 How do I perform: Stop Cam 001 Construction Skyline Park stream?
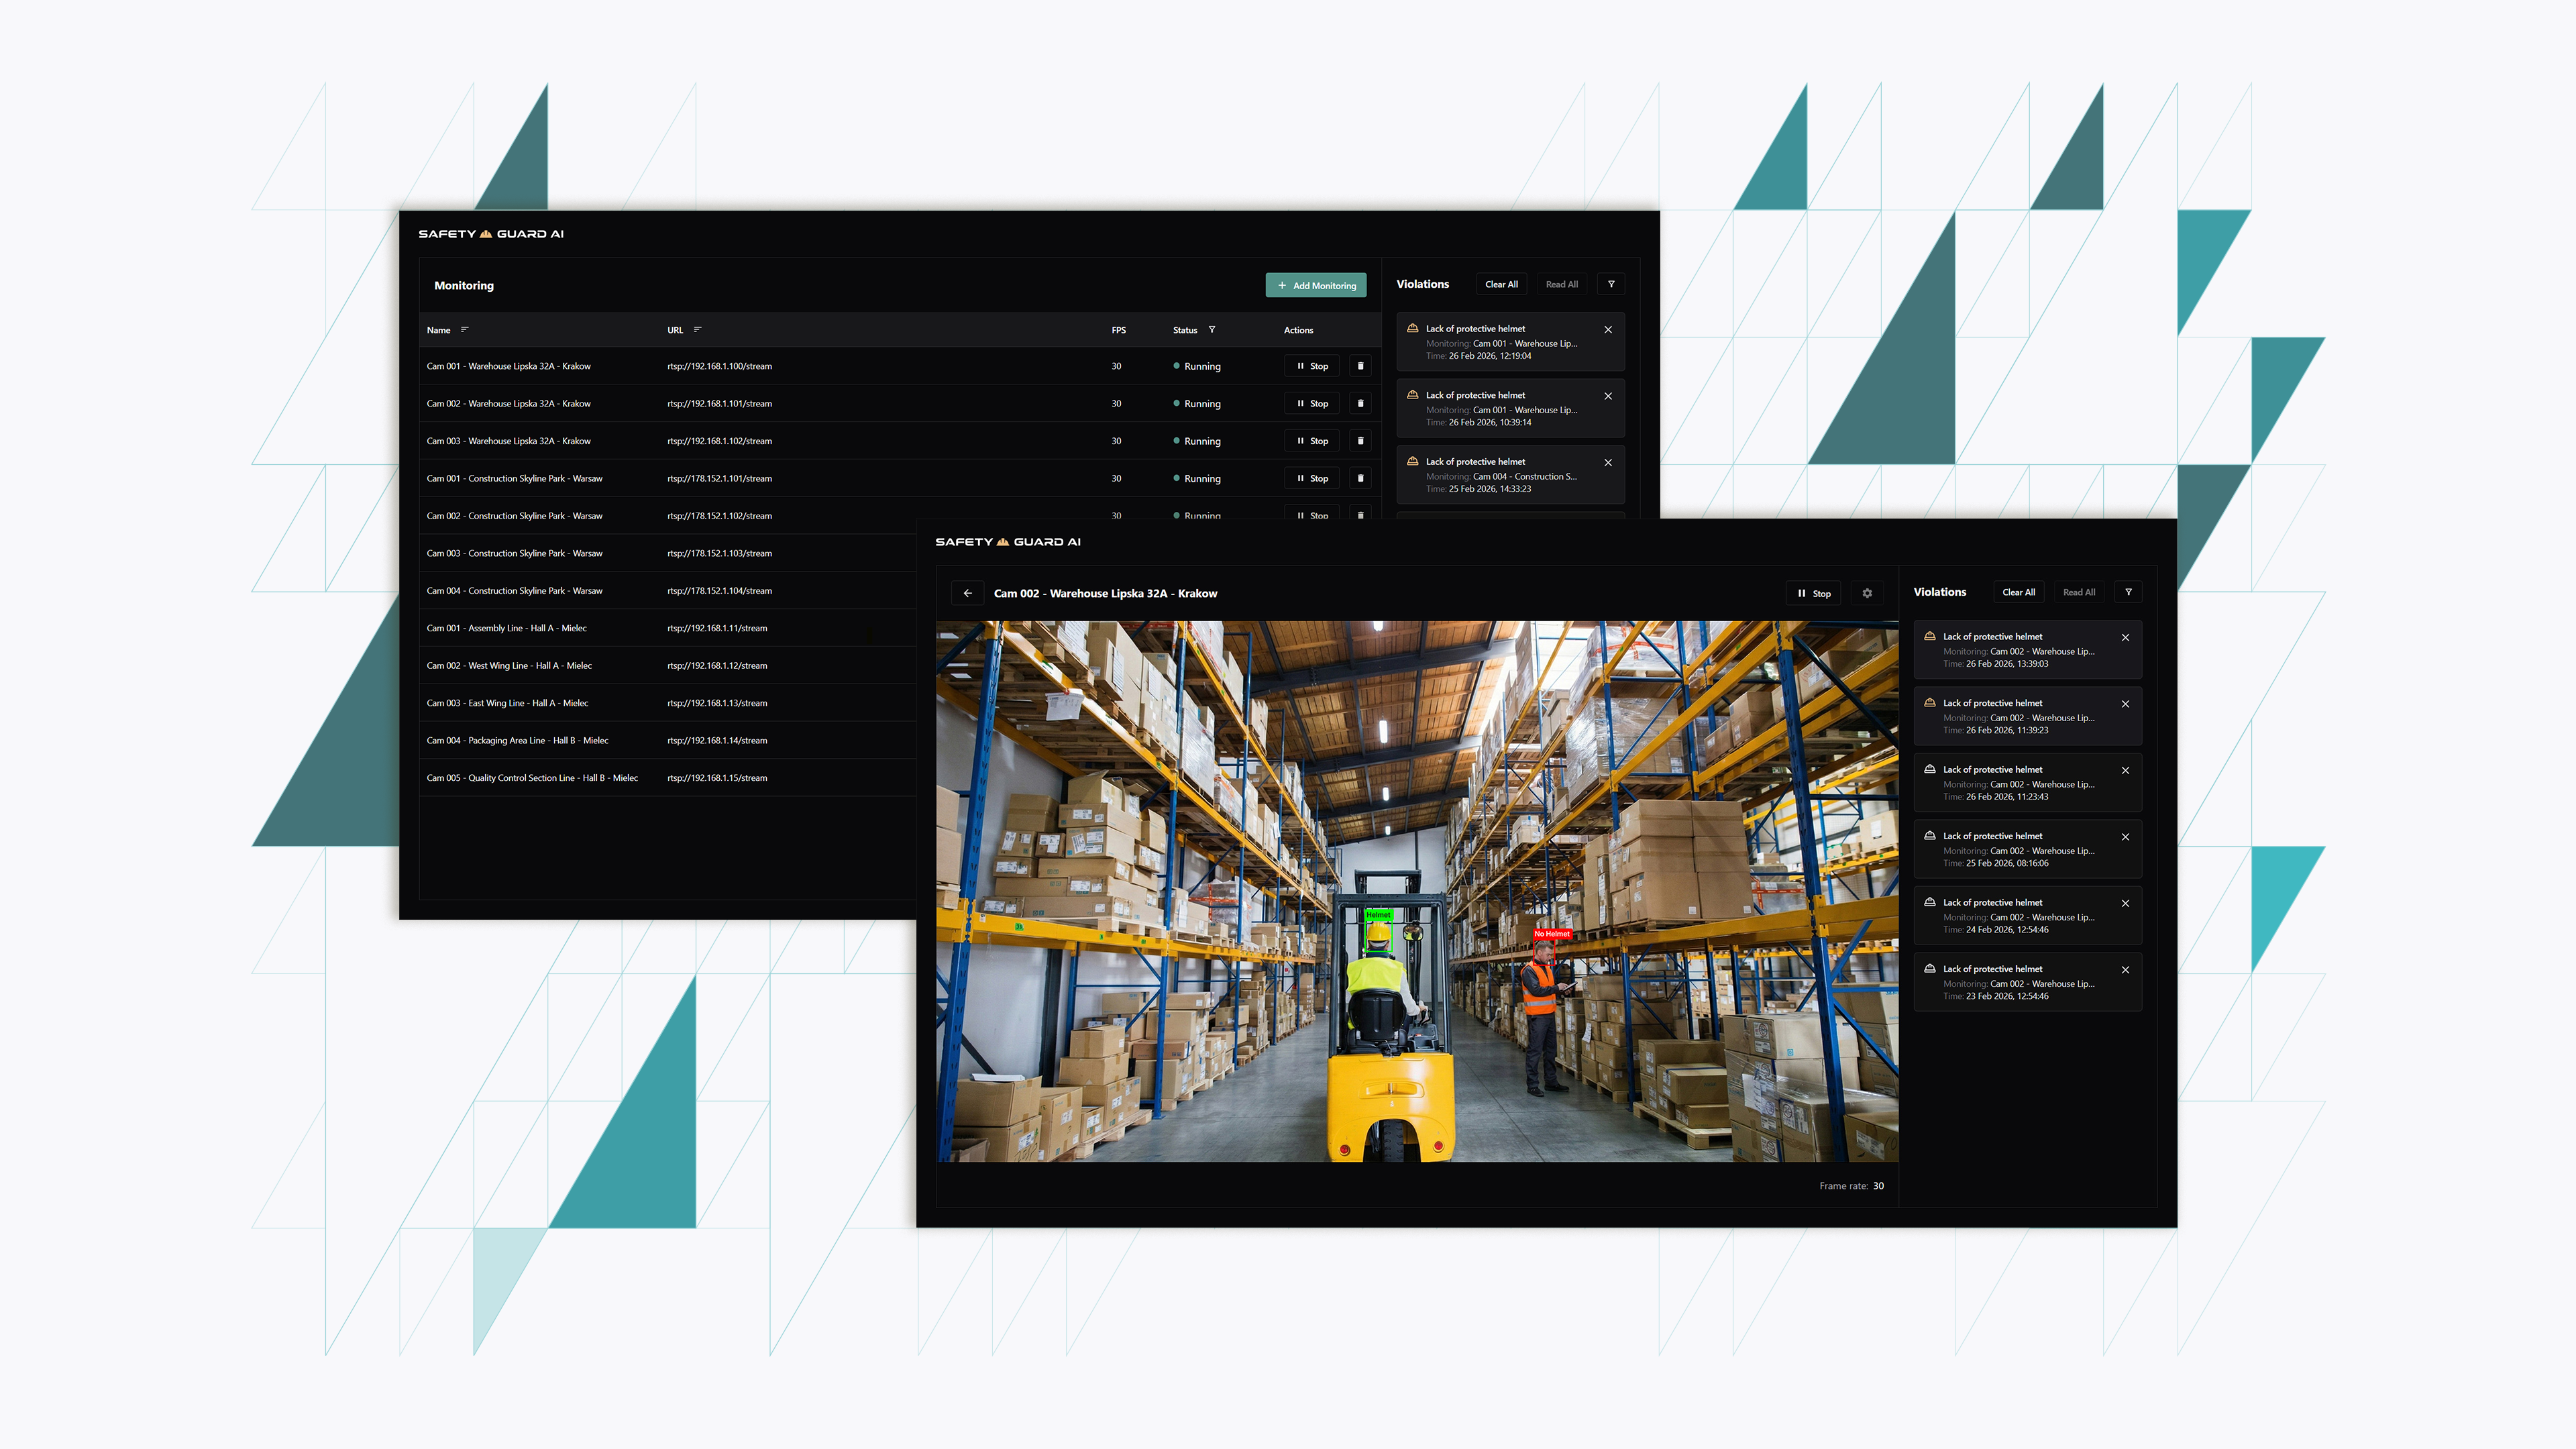point(1312,479)
